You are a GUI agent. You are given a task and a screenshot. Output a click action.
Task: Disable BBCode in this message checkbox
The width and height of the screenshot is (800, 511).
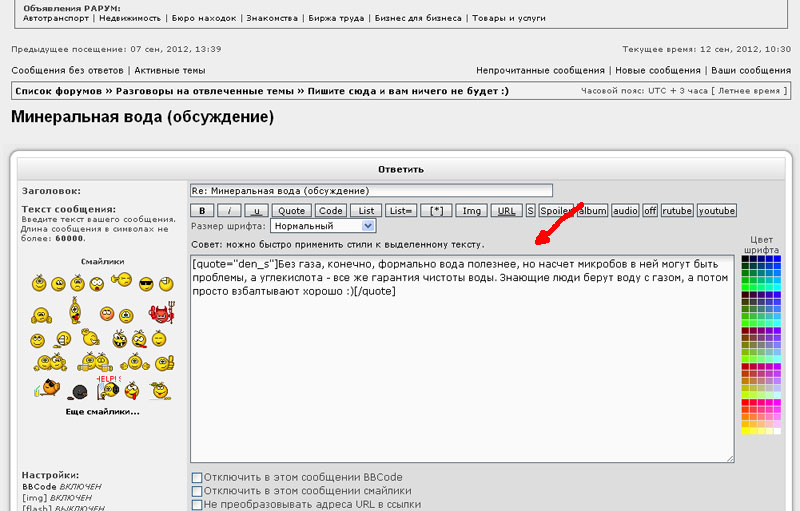click(x=197, y=477)
